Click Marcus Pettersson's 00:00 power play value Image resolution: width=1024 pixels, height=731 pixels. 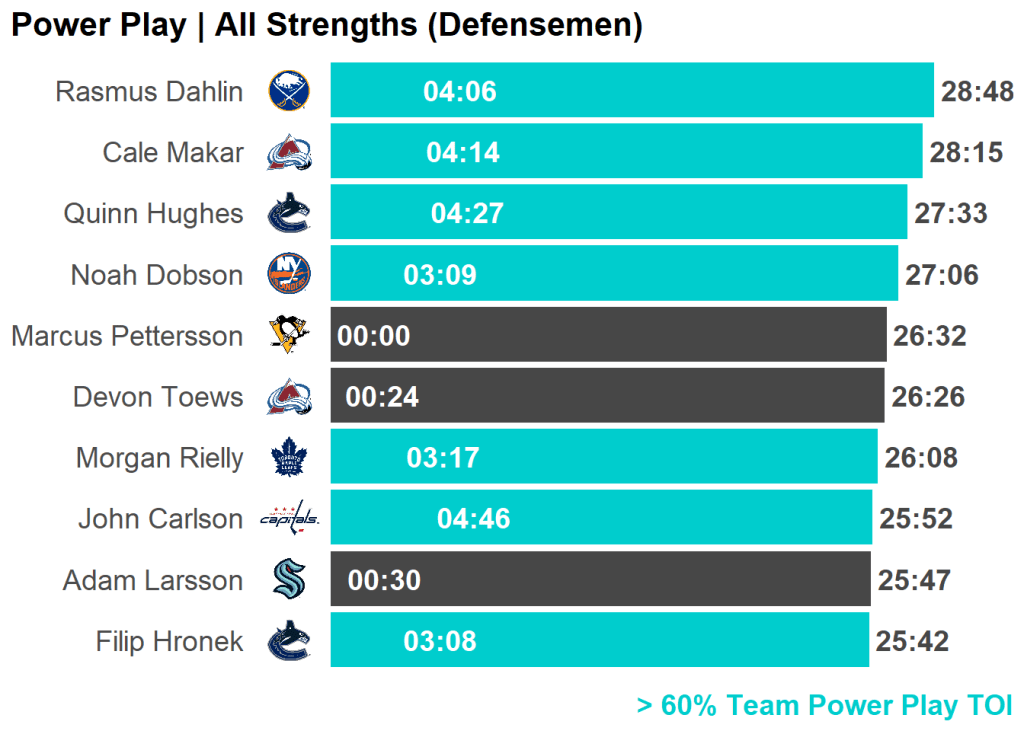coord(374,336)
